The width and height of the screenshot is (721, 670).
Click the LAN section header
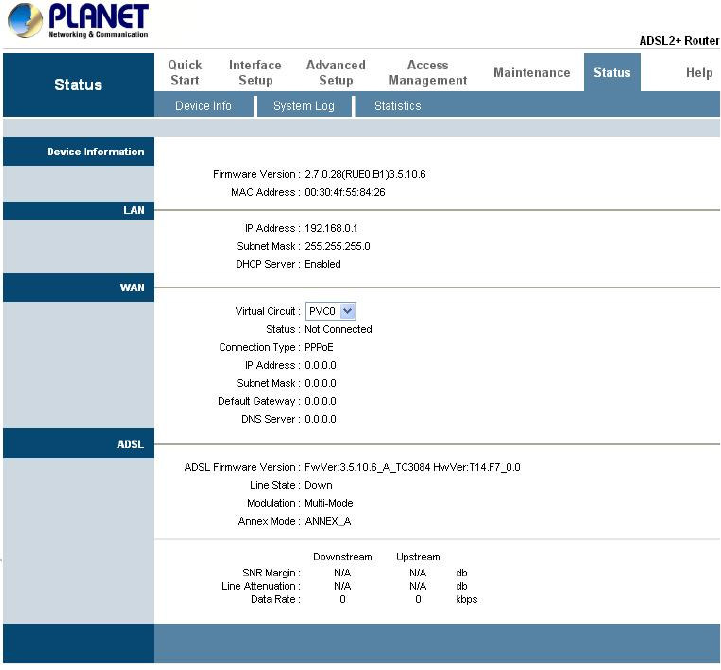[79, 210]
